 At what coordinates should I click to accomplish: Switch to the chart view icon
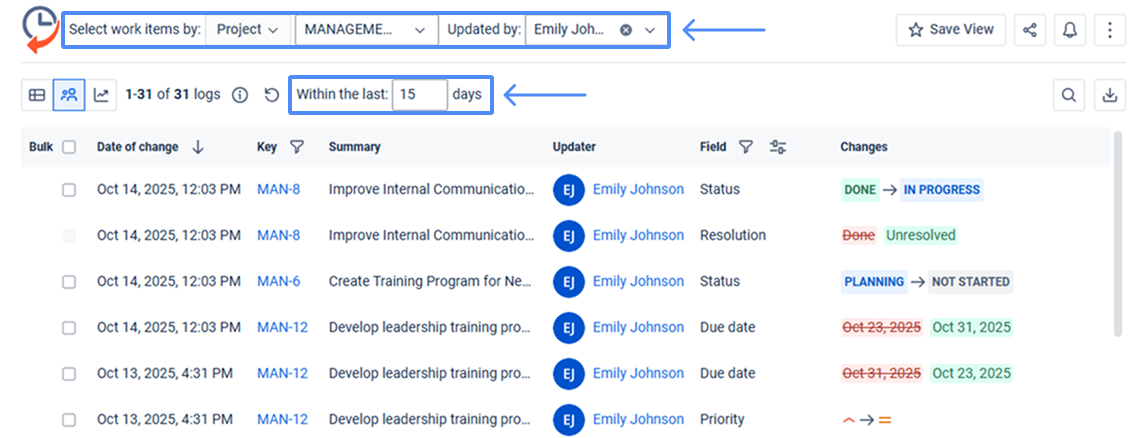coord(101,95)
